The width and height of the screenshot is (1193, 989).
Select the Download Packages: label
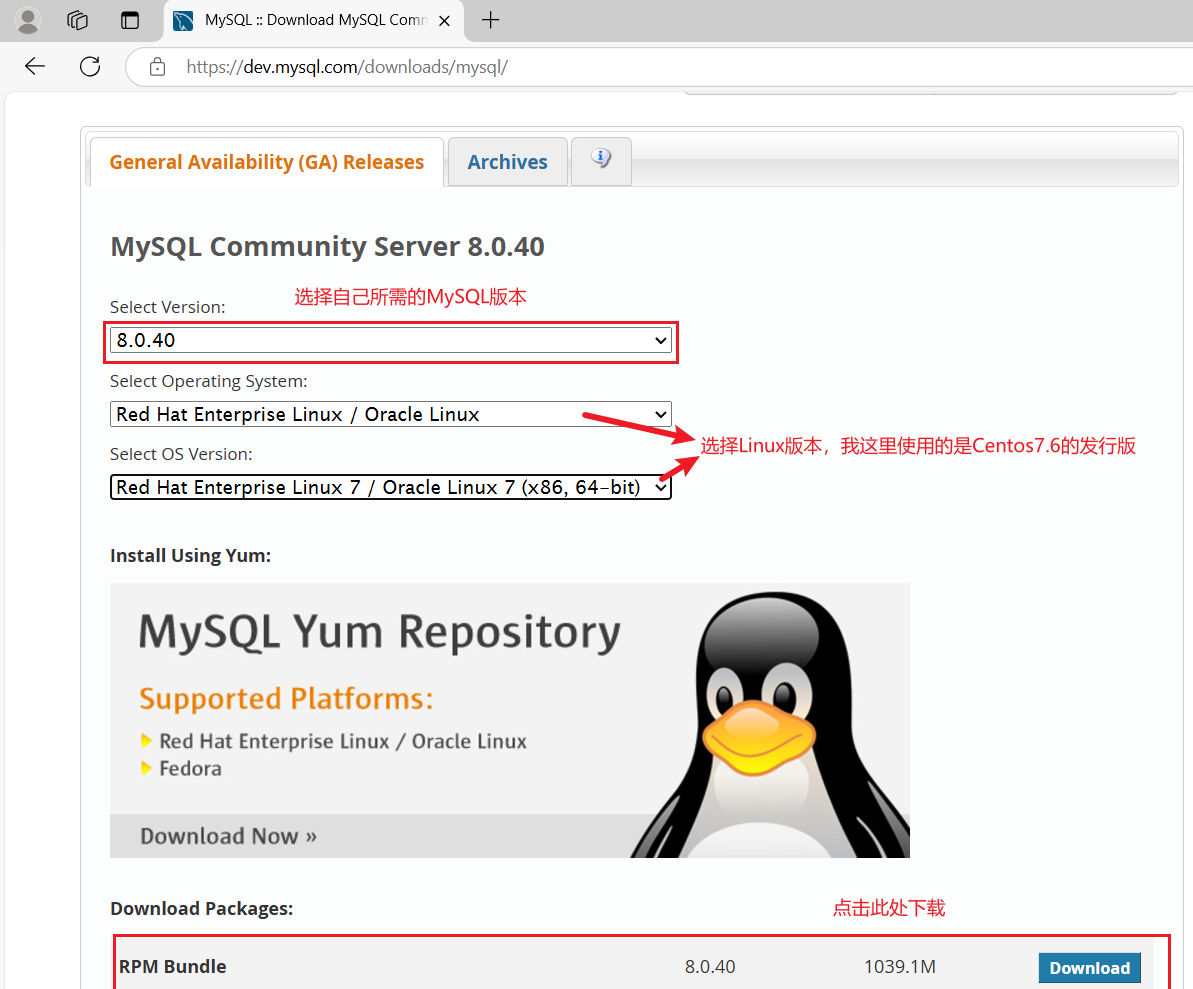point(202,908)
